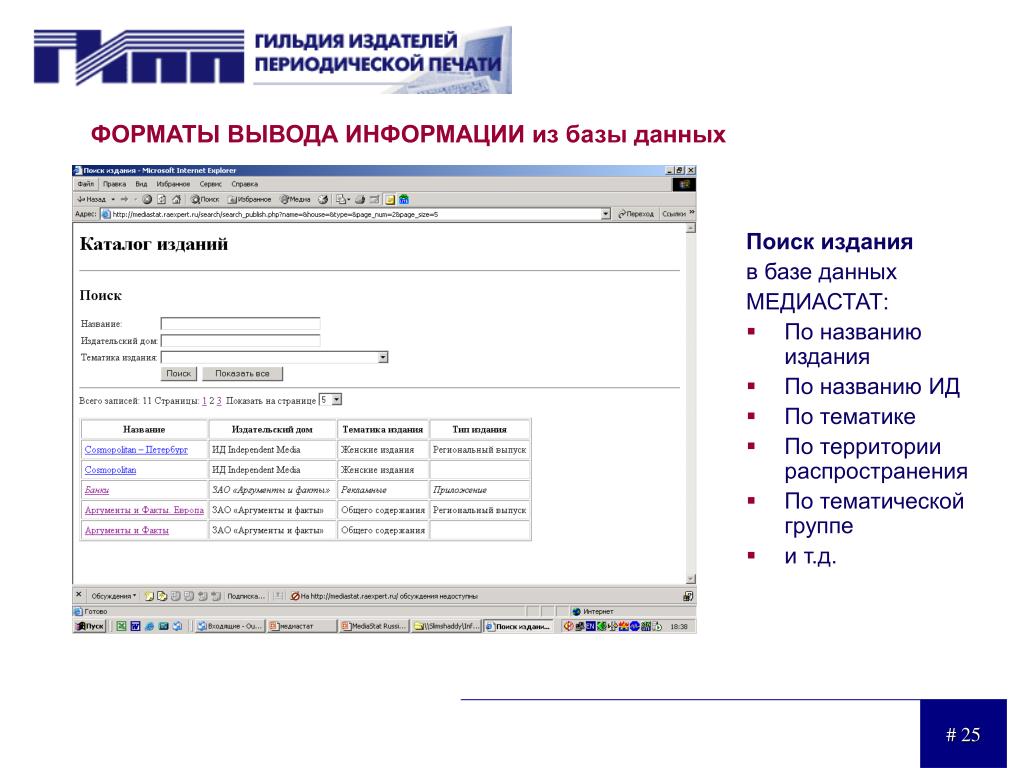Close the discussions bar with X
Image resolution: width=1024 pixels, height=768 pixels.
click(x=78, y=595)
